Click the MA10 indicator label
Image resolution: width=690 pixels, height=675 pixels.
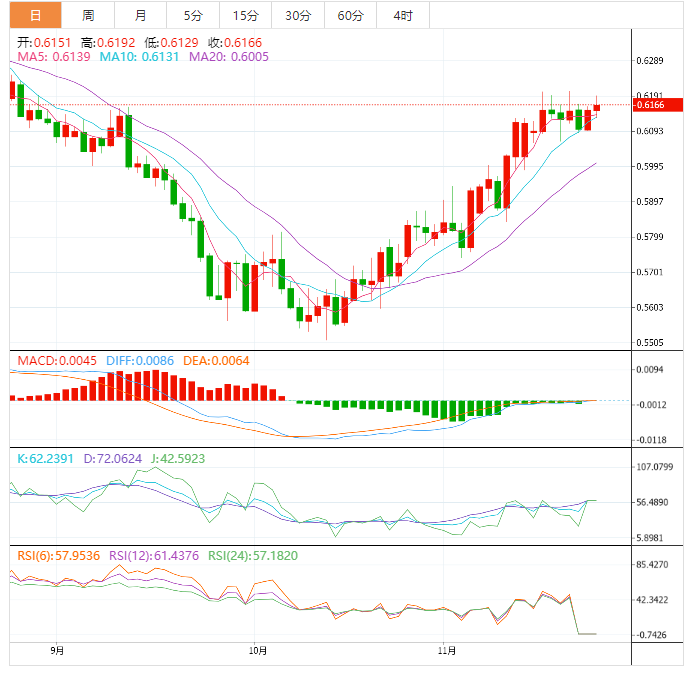(139, 57)
